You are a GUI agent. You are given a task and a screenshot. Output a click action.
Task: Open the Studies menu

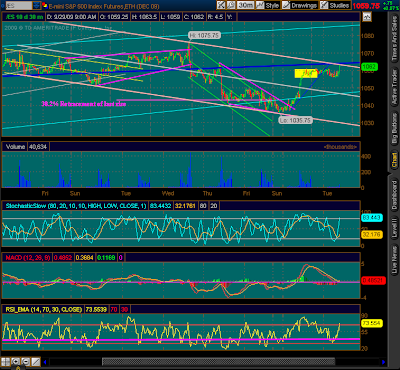click(335, 5)
